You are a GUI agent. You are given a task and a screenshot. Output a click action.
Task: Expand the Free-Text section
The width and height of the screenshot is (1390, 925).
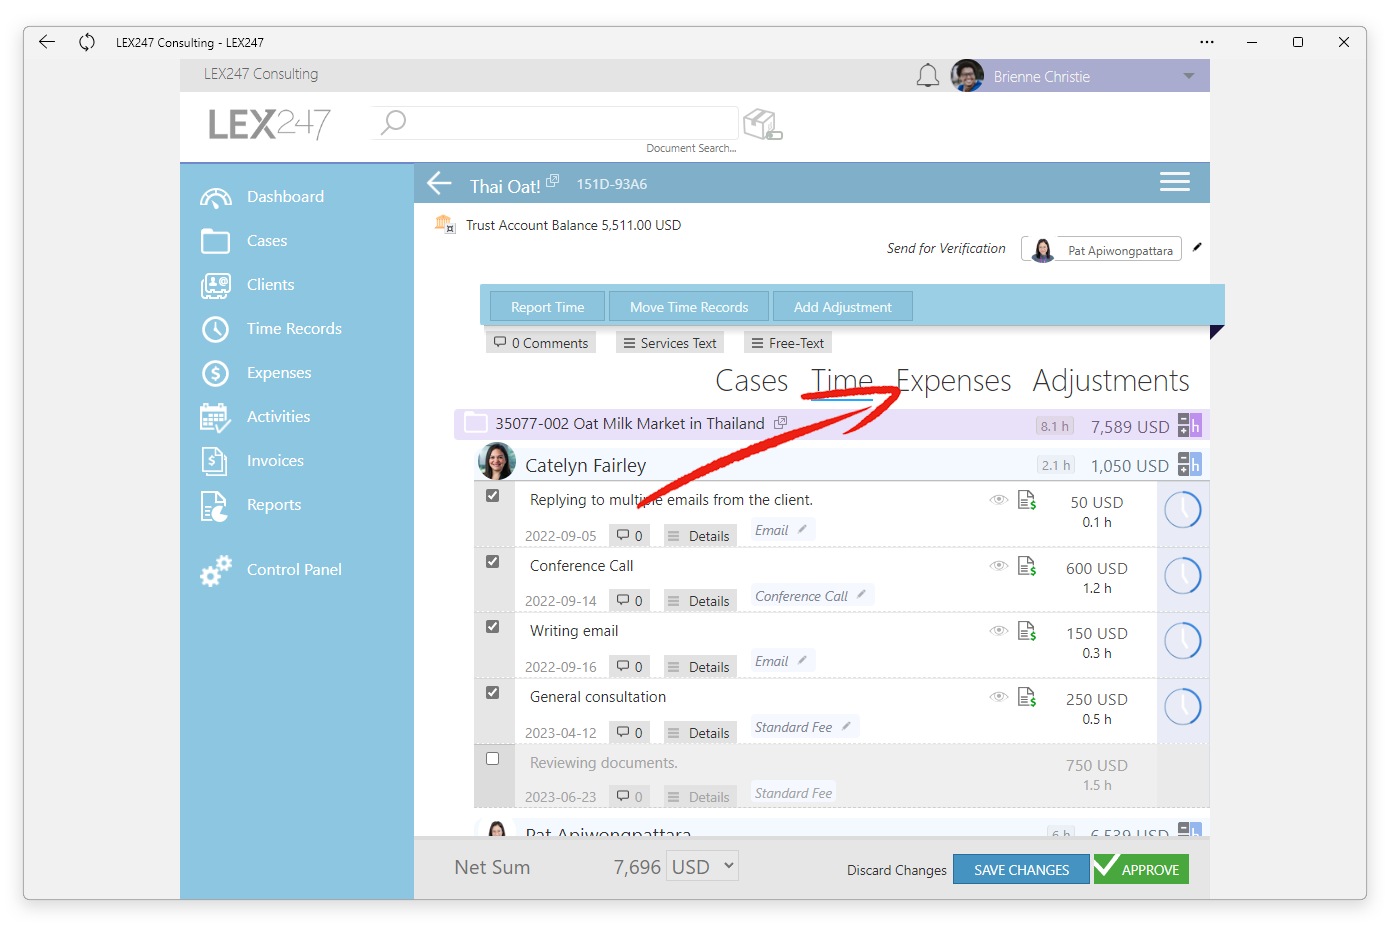tap(788, 343)
